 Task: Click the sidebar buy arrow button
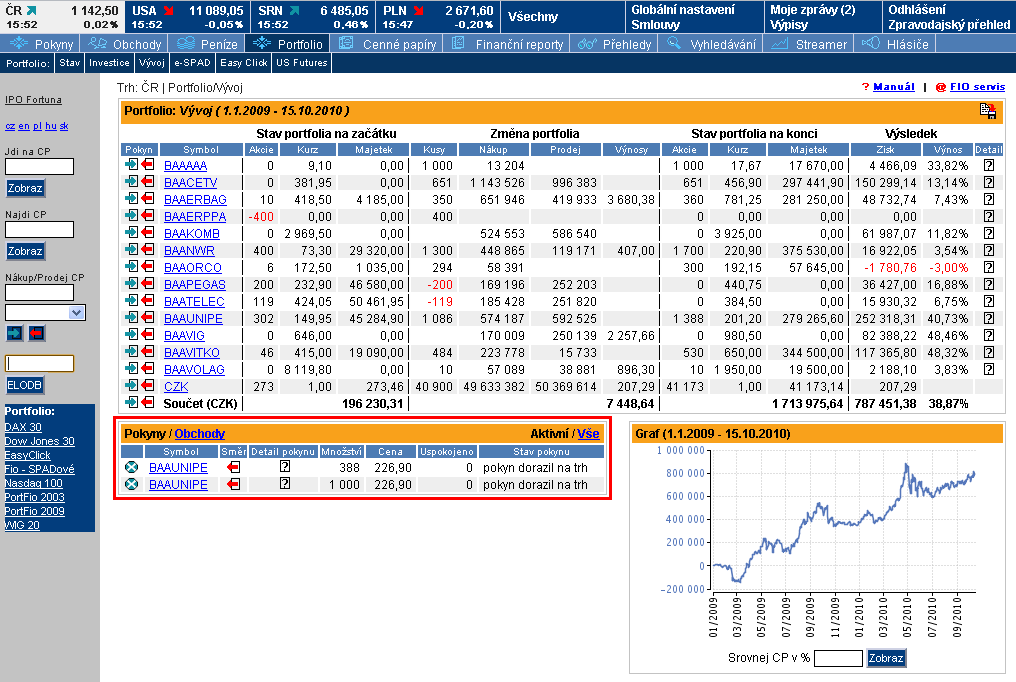click(14, 333)
